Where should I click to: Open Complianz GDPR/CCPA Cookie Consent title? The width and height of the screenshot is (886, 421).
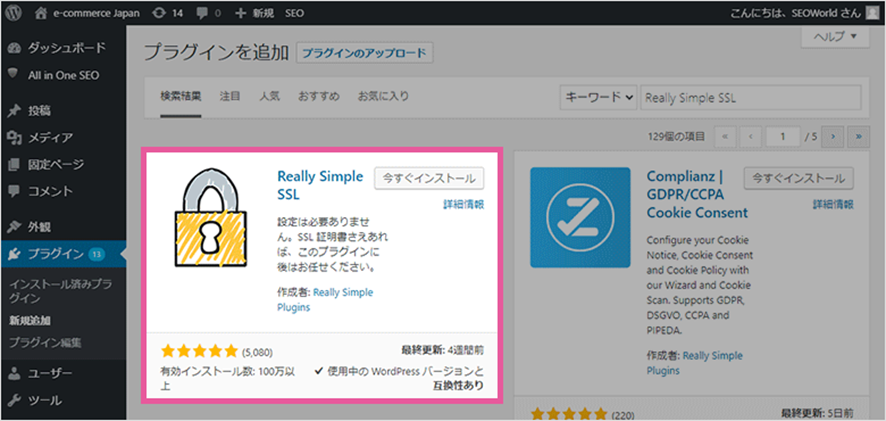pyautogui.click(x=697, y=195)
